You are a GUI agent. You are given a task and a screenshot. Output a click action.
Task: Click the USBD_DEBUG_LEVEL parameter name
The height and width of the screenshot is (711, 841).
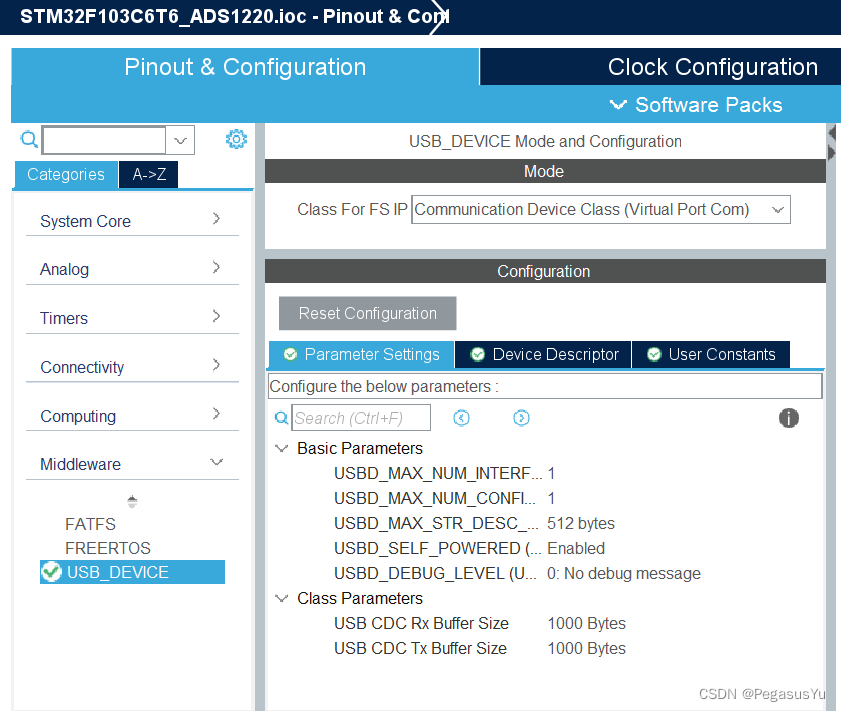point(435,573)
